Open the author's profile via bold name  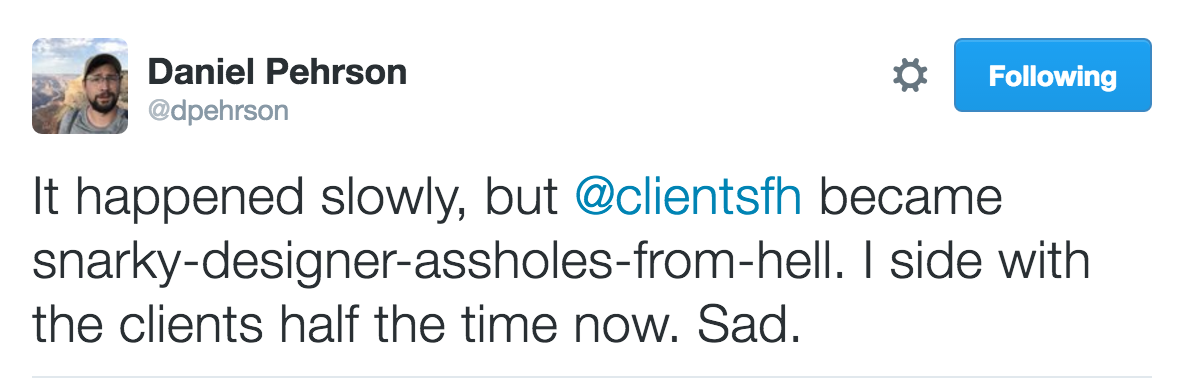click(x=277, y=72)
